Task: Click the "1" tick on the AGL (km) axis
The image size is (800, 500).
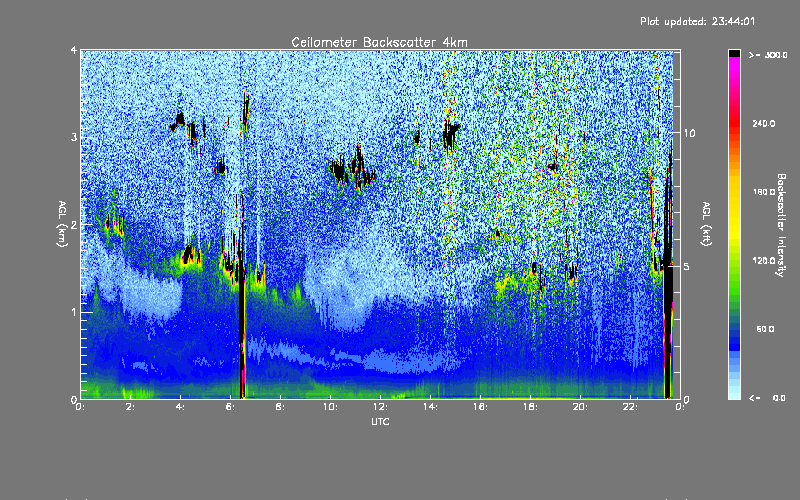Action: (x=74, y=312)
